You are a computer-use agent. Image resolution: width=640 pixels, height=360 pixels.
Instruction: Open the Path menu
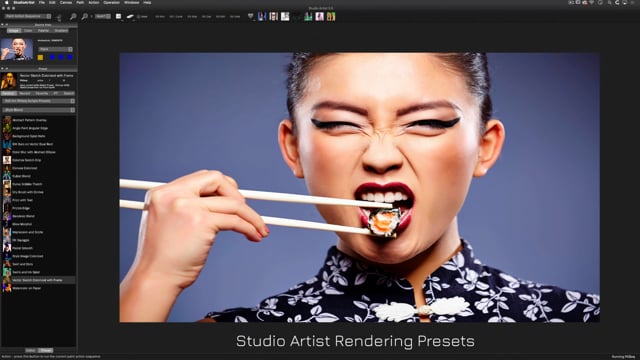pos(80,2)
